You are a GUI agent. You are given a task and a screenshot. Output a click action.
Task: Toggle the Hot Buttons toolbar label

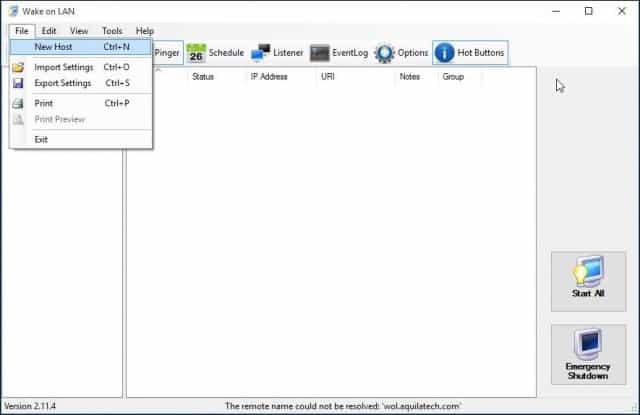coord(480,53)
